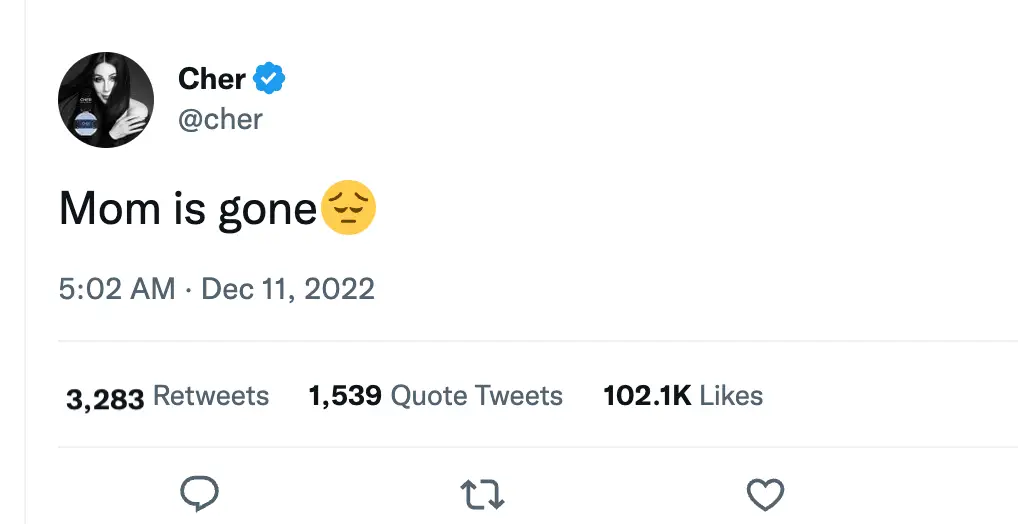Click the year 2022 in the date
Image resolution: width=1018 pixels, height=524 pixels.
(338, 289)
